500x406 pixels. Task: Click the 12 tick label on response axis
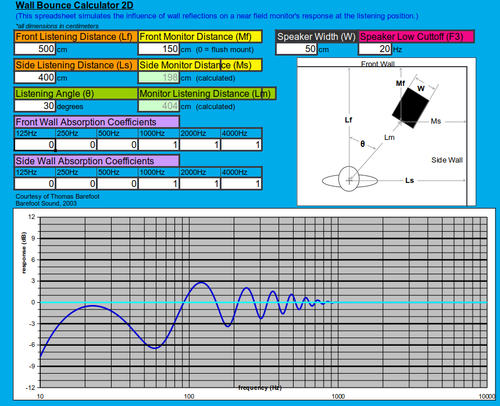click(32, 217)
